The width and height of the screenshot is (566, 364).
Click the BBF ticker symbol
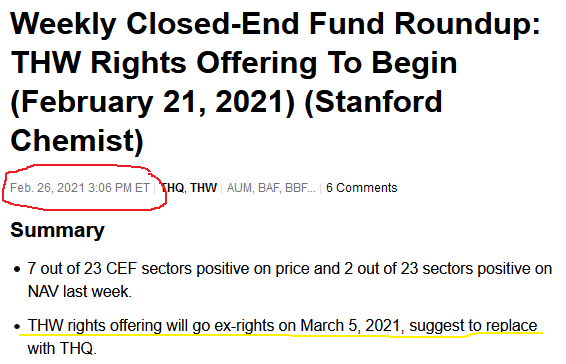[x=296, y=188]
